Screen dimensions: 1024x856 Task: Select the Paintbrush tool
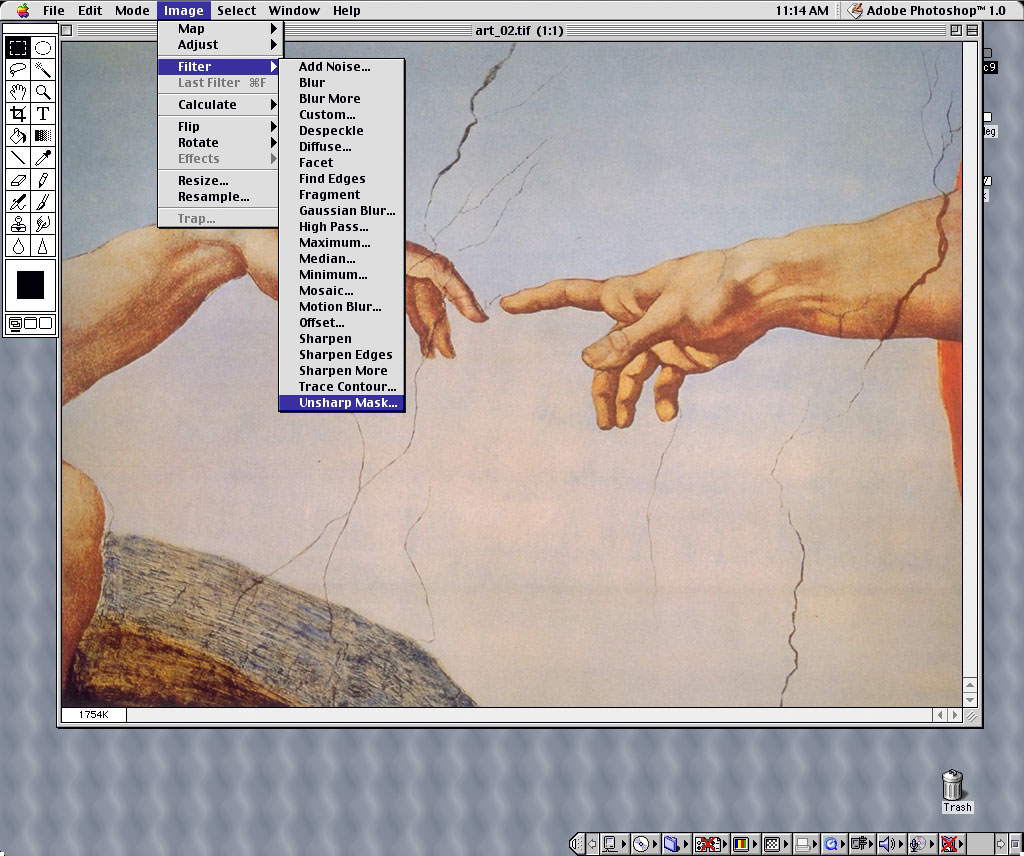click(43, 202)
